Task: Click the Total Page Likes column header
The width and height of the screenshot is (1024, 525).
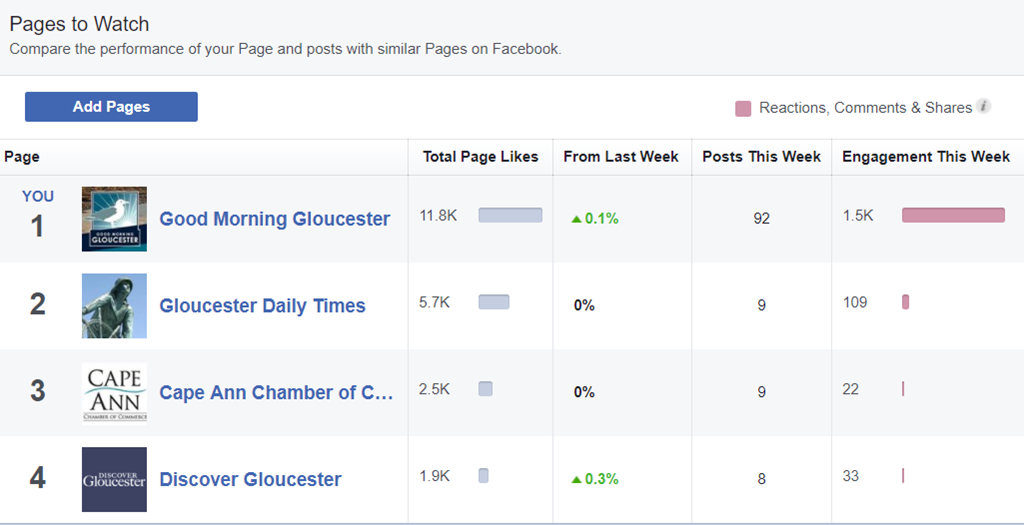Action: coord(480,157)
